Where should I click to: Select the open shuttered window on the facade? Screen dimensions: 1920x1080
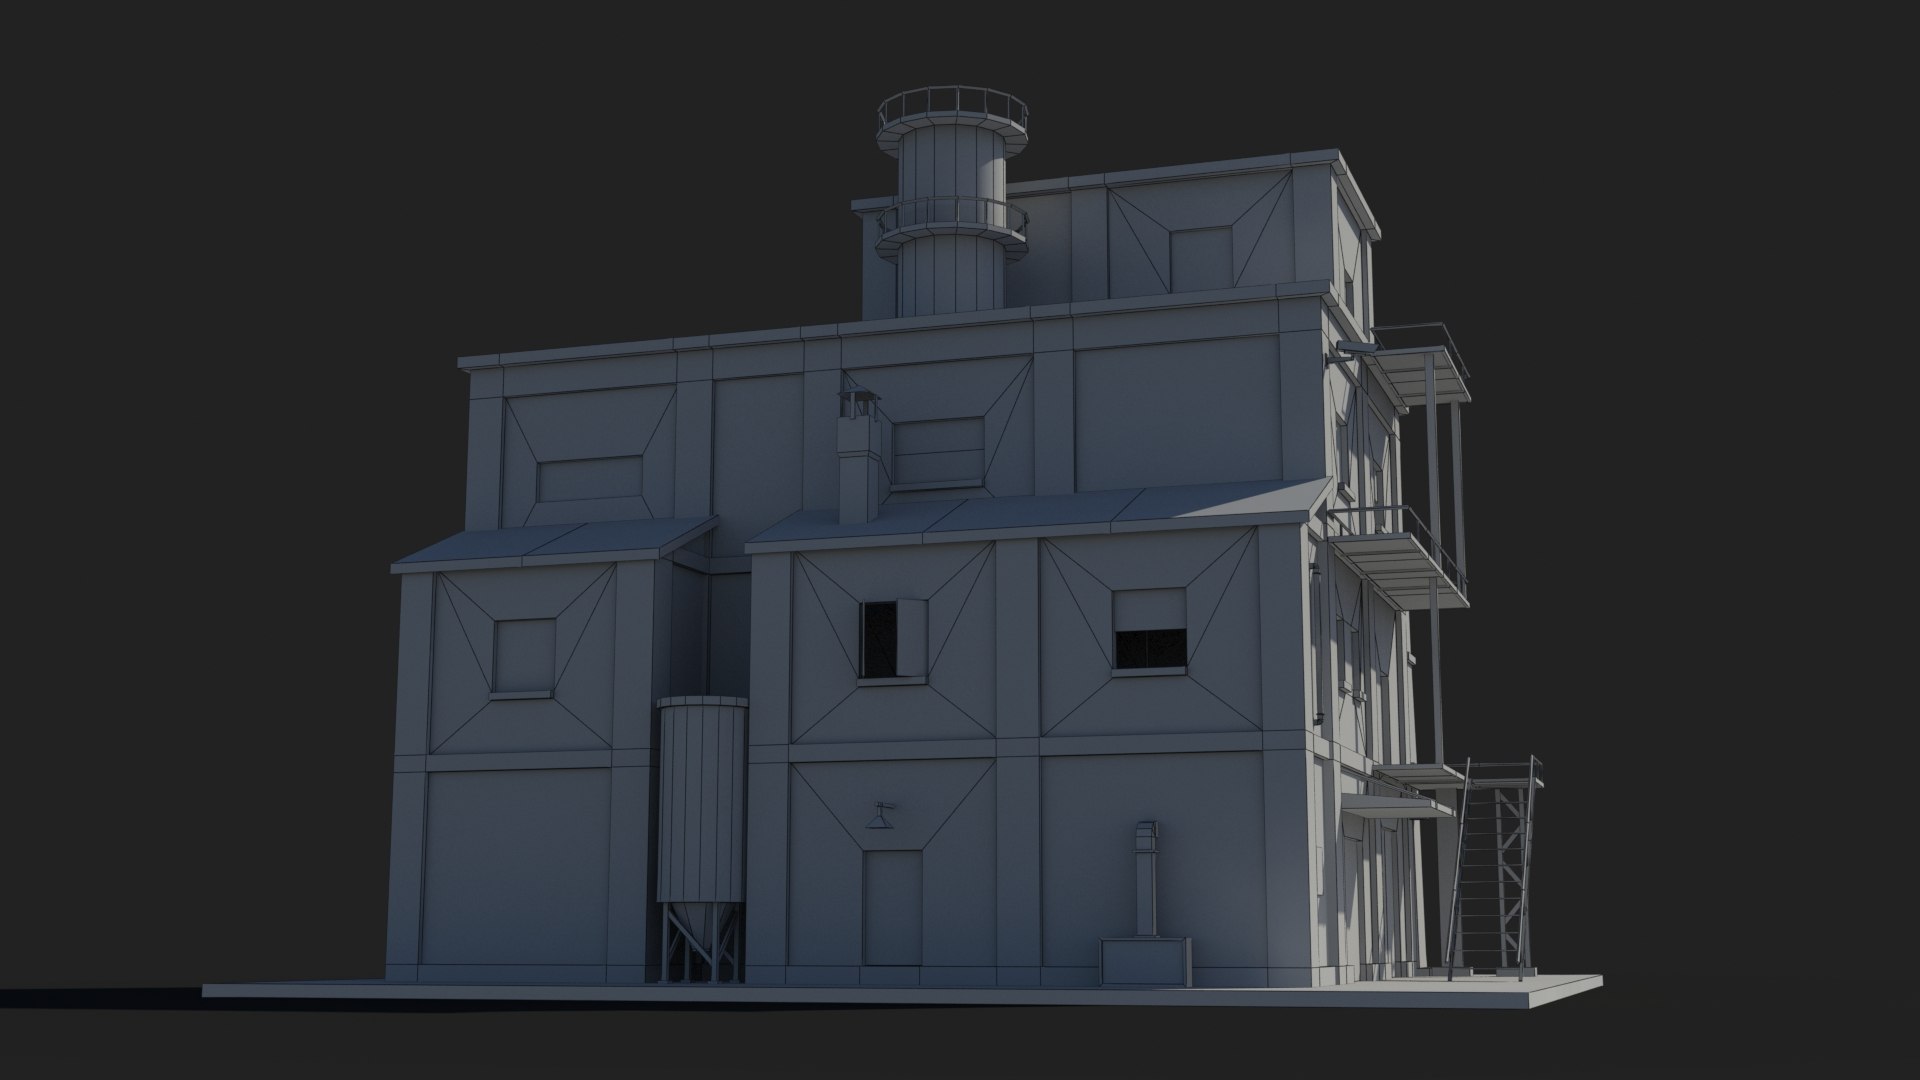coord(893,642)
